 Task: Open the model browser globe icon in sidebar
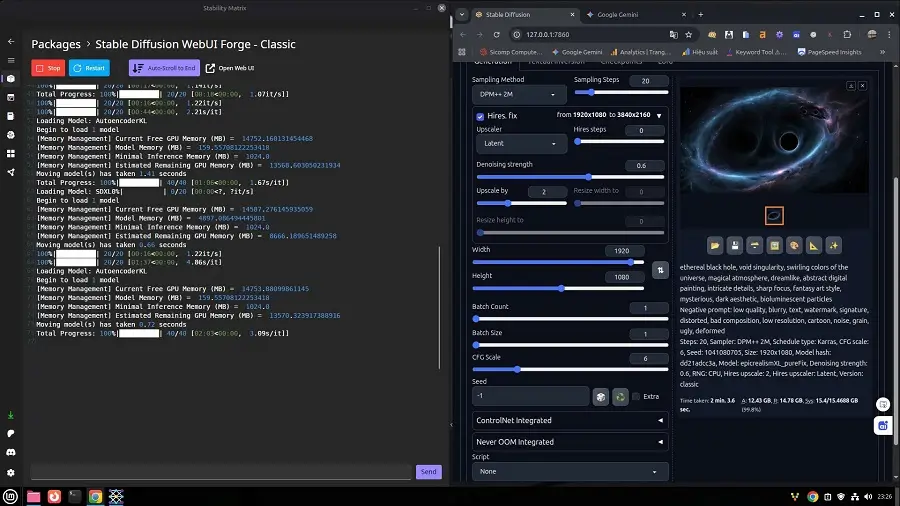tap(11, 135)
